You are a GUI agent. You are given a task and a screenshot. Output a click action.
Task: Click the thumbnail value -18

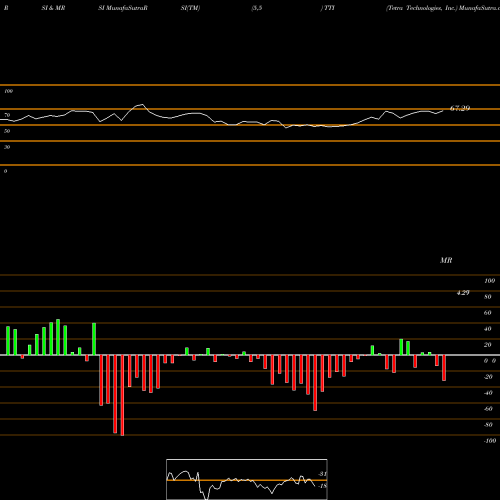323,486
